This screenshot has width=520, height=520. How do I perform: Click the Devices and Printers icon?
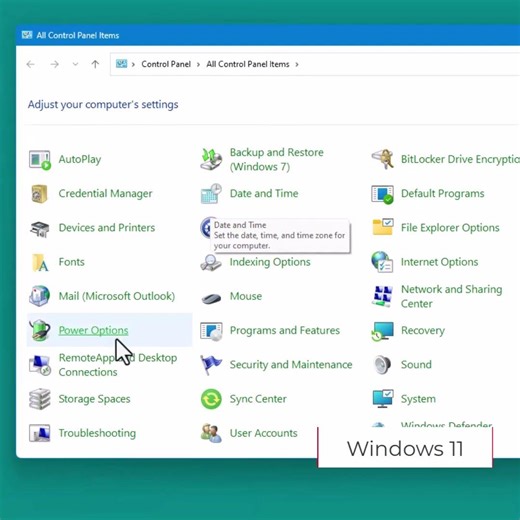pos(40,229)
